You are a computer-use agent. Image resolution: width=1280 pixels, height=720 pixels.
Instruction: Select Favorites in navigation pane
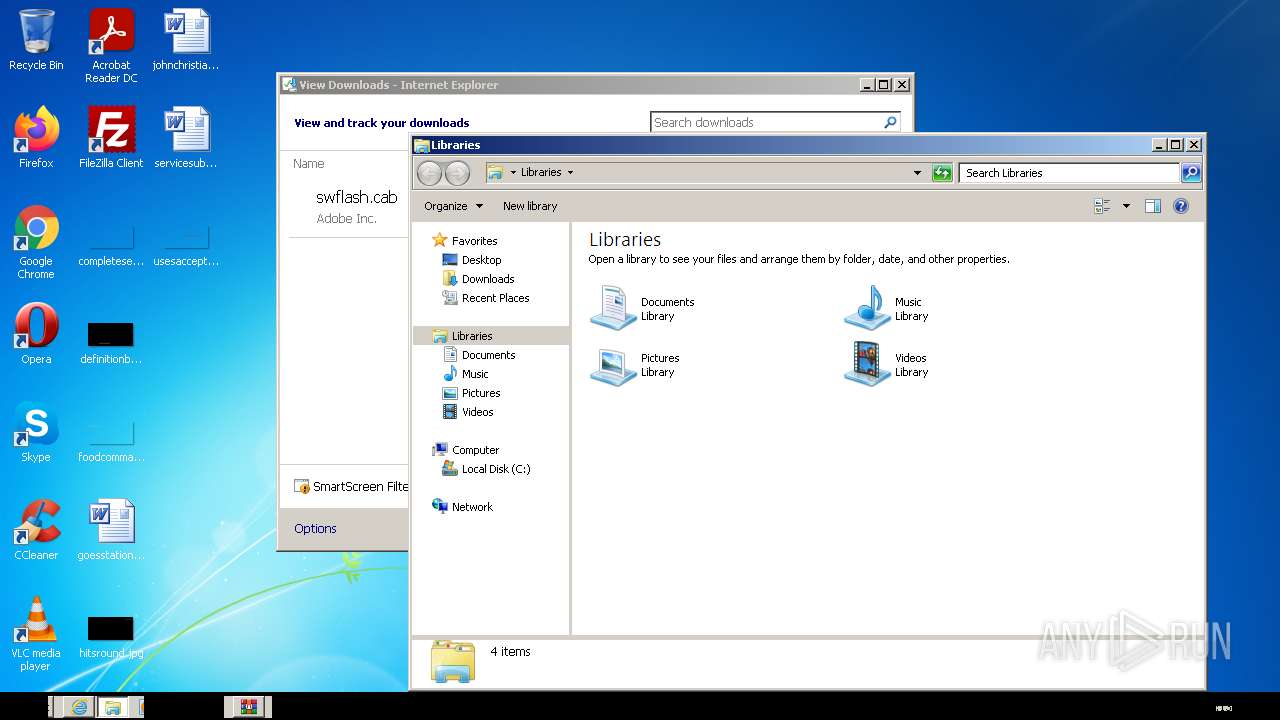tap(474, 241)
